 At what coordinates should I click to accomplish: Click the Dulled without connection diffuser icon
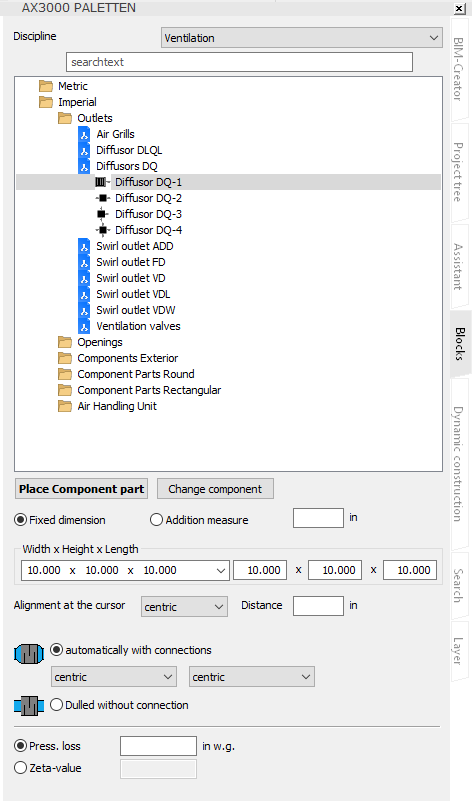tap(29, 705)
